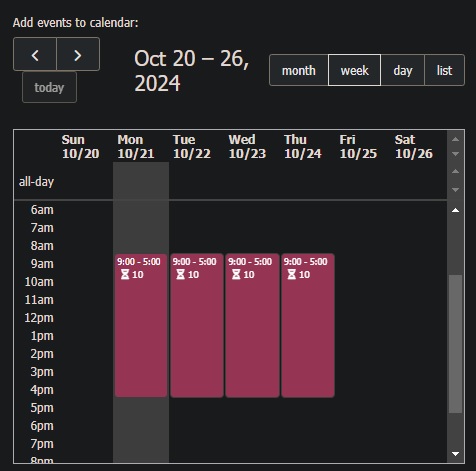This screenshot has width=476, height=471.
Task: Click time grid scroll down arrow
Action: coord(455,454)
